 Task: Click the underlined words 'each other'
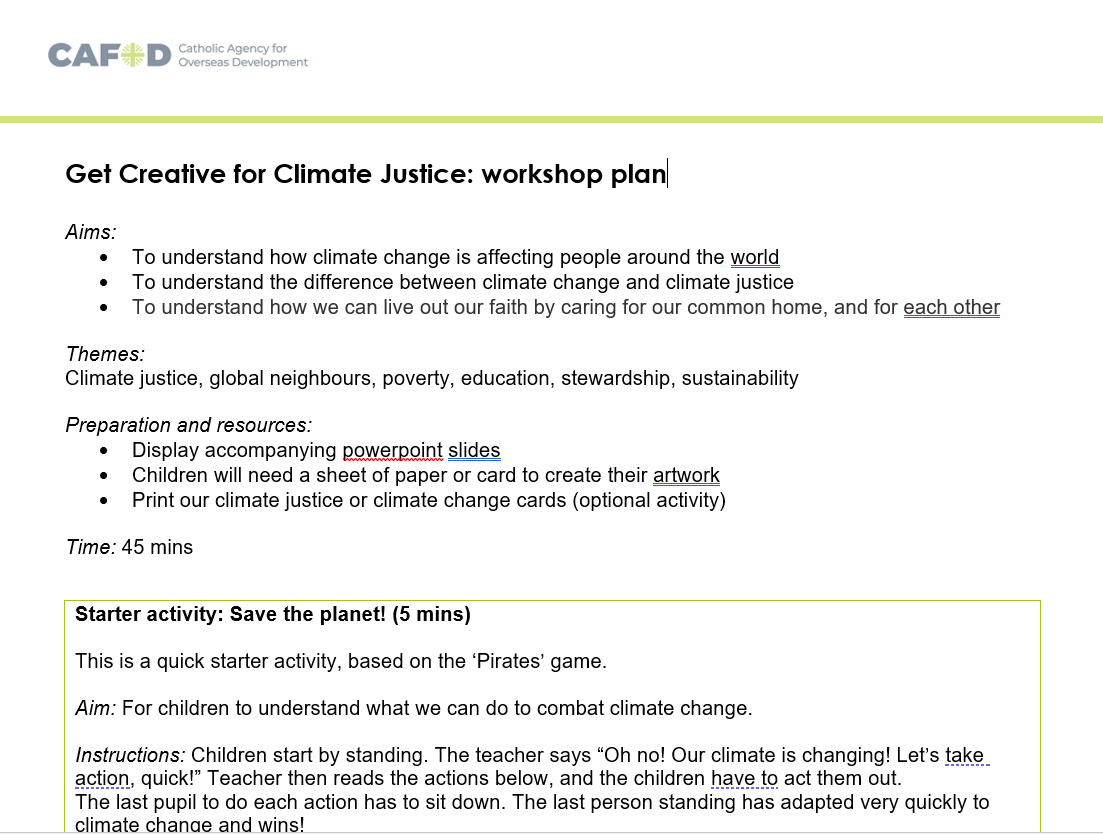point(952,307)
